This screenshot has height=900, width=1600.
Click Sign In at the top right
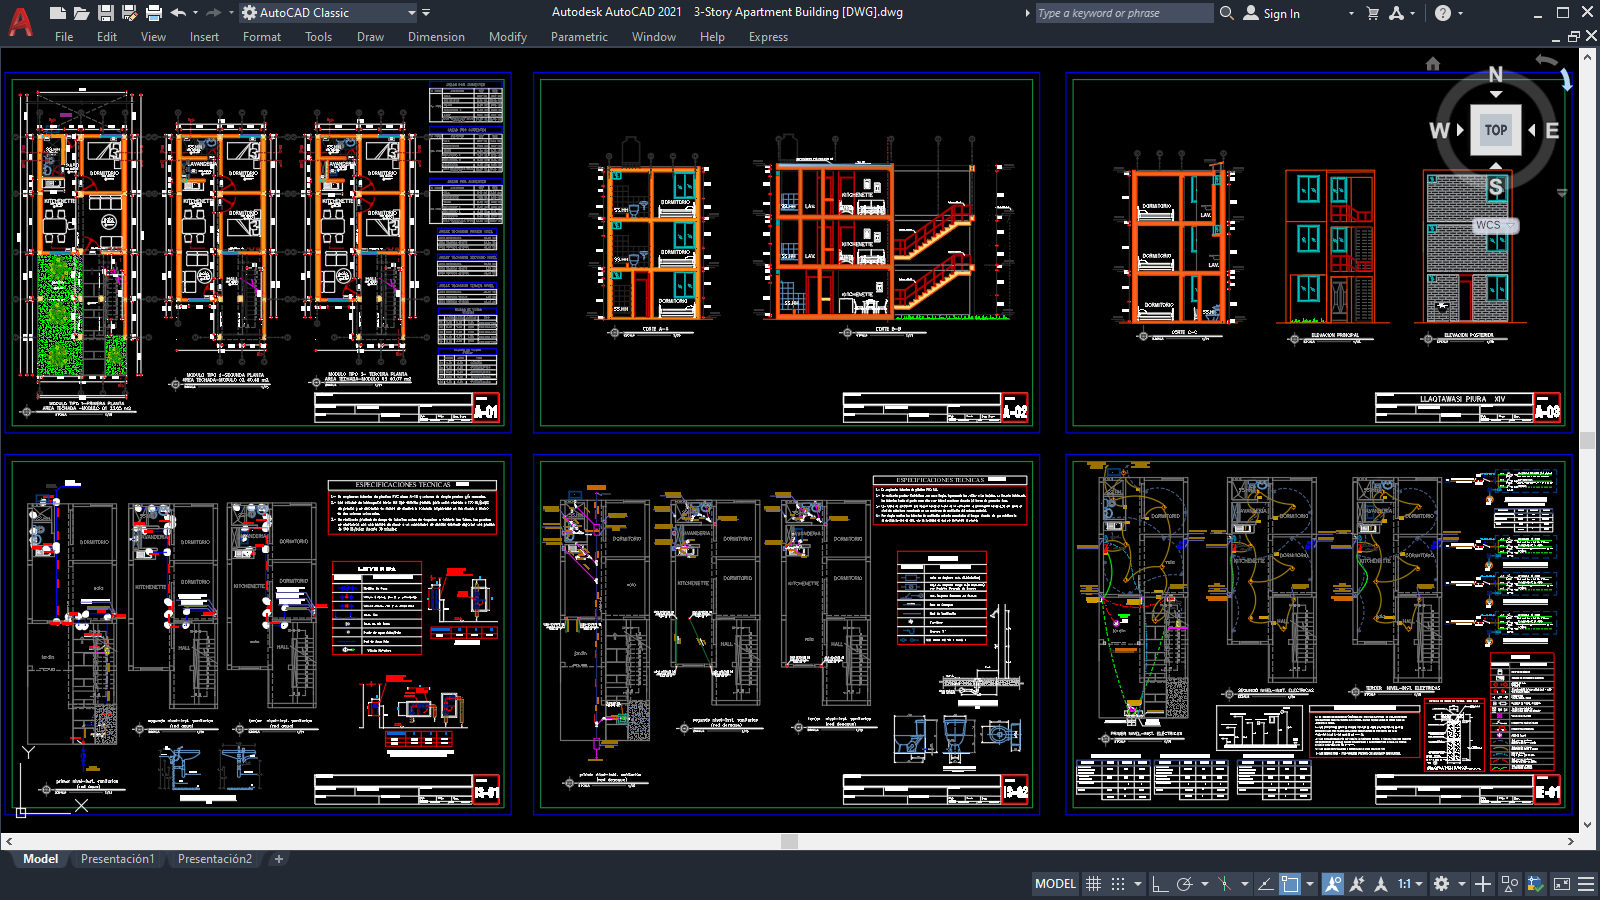(x=1281, y=13)
